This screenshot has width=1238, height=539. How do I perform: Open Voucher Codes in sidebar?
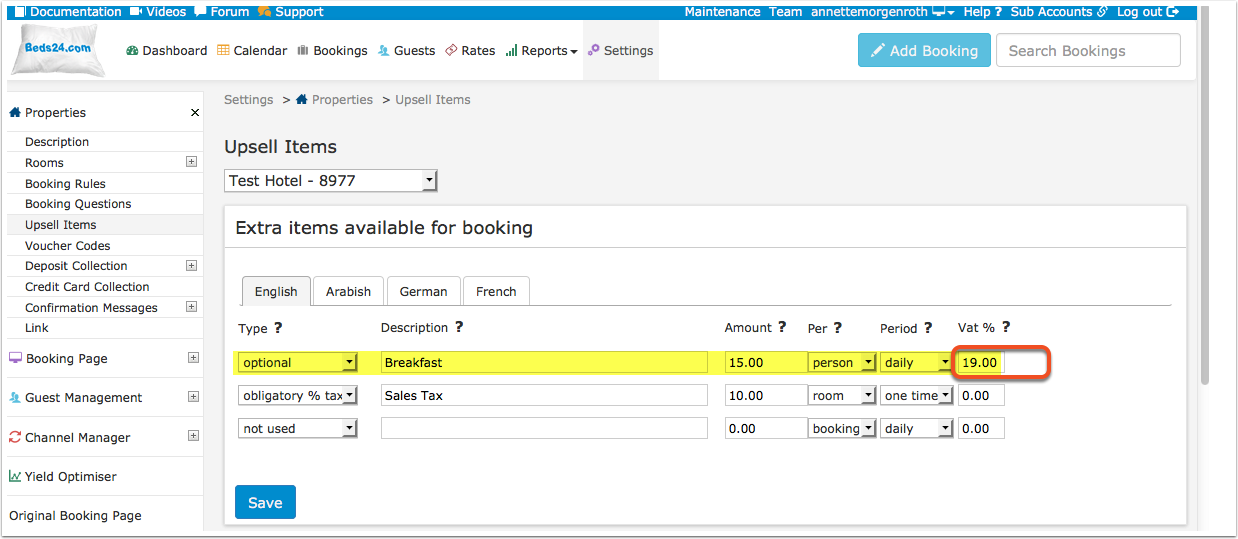[x=68, y=246]
